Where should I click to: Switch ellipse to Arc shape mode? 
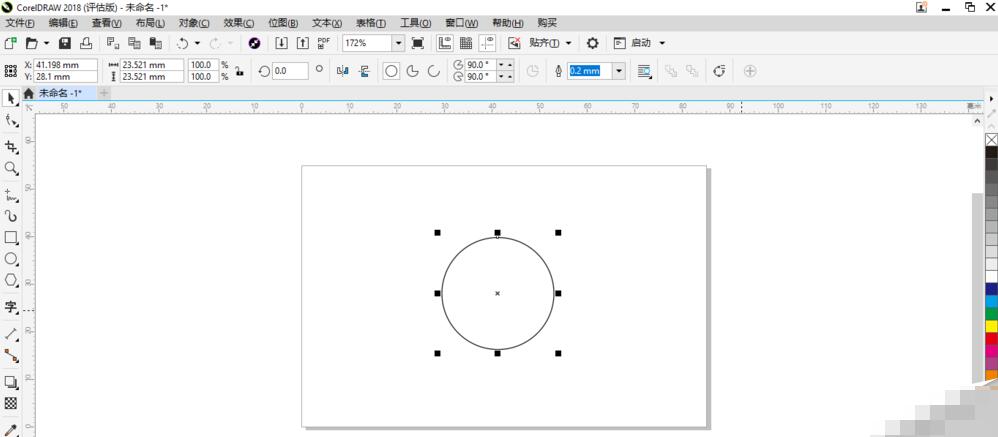tap(433, 71)
